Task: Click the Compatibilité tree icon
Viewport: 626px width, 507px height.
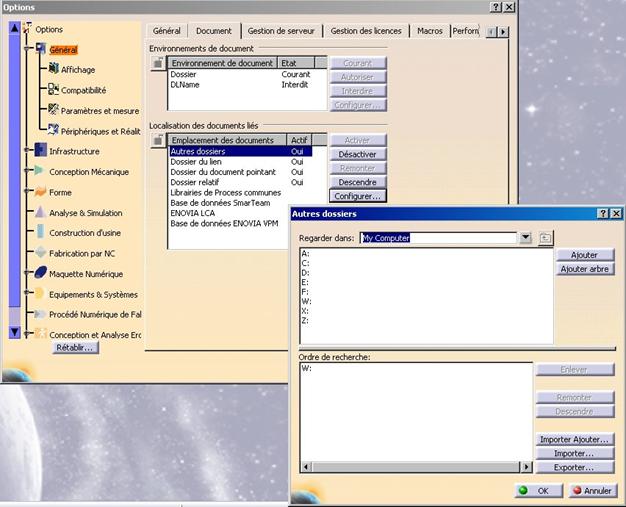Action: click(x=53, y=90)
